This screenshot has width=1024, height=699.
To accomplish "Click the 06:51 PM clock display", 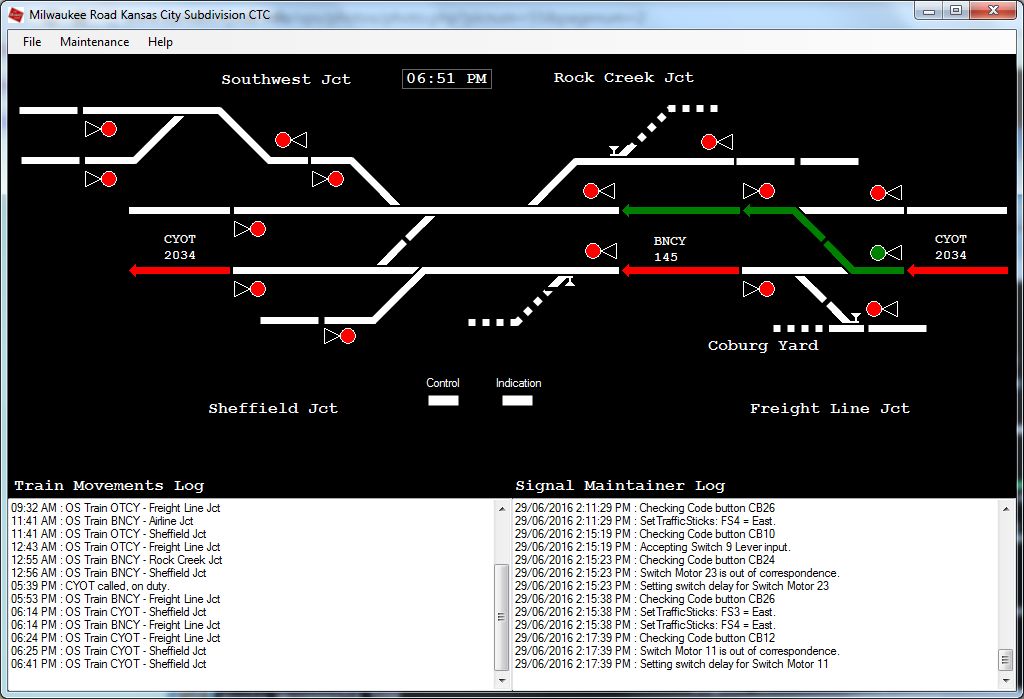I will point(447,79).
